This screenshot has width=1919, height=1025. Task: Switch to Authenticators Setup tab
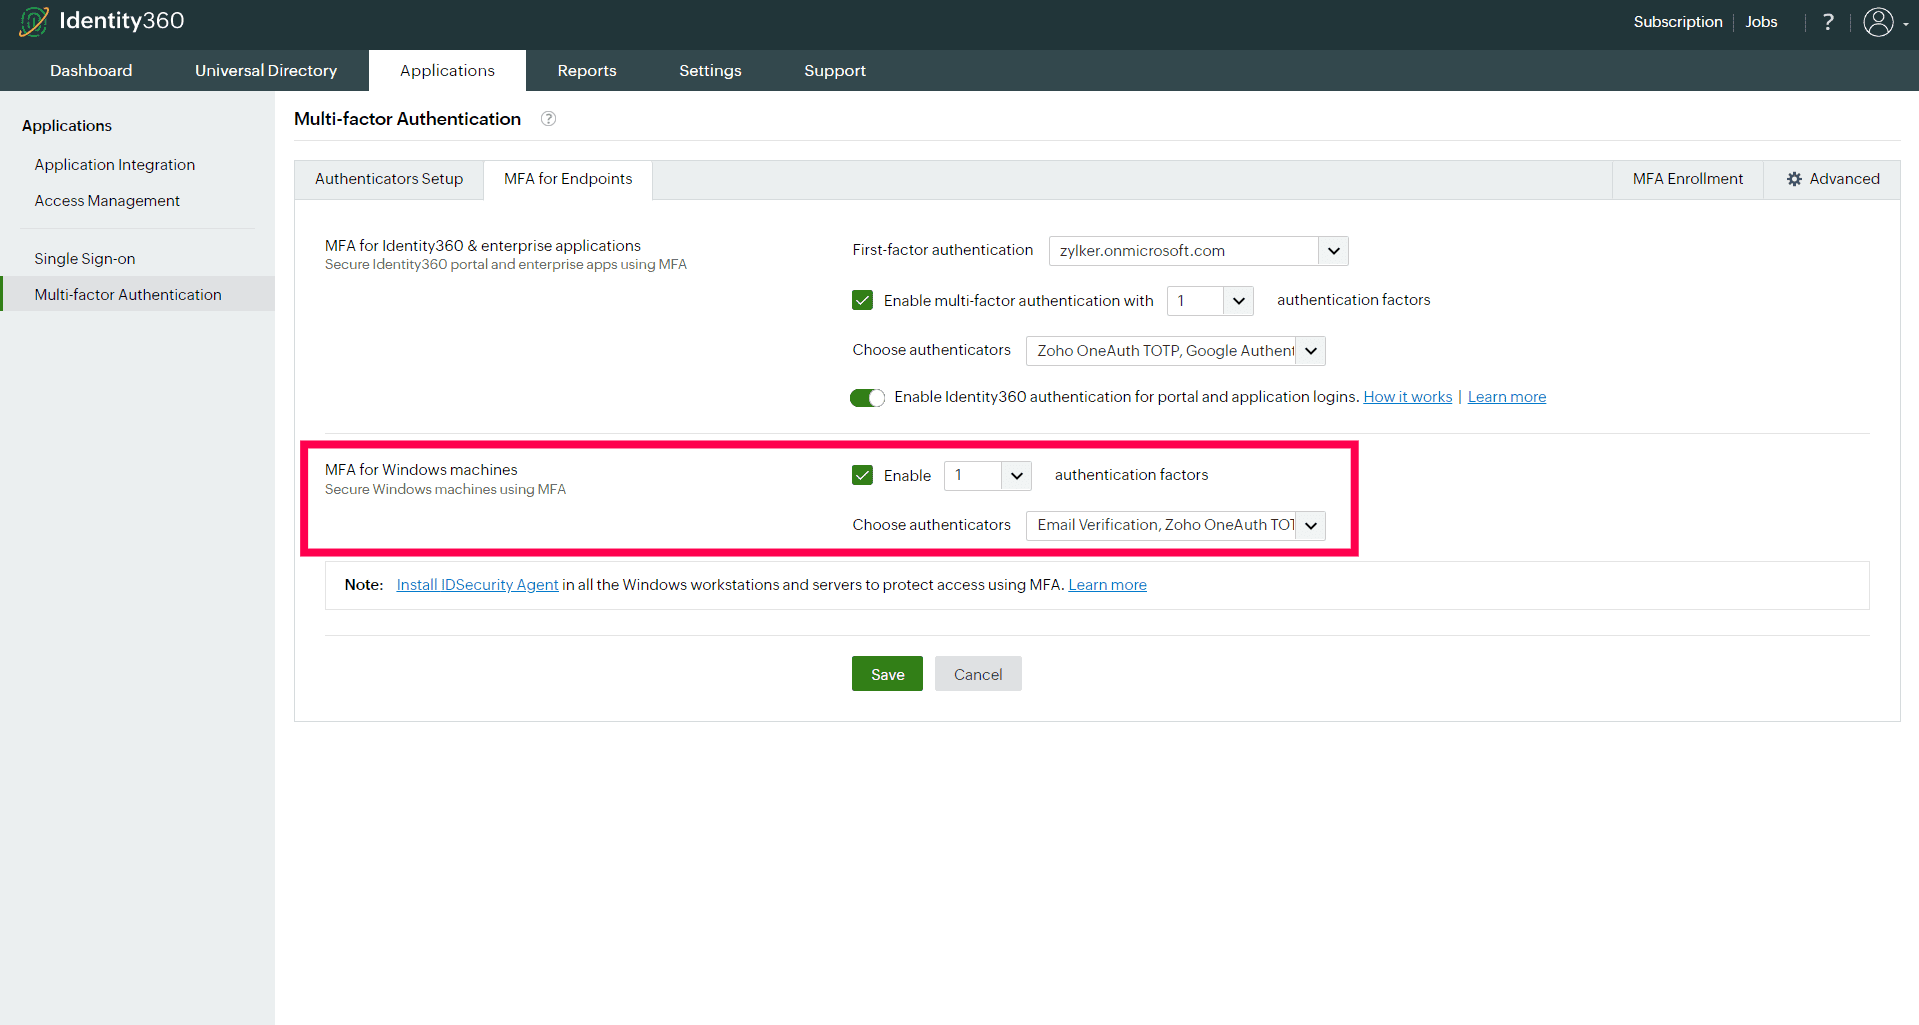click(389, 179)
